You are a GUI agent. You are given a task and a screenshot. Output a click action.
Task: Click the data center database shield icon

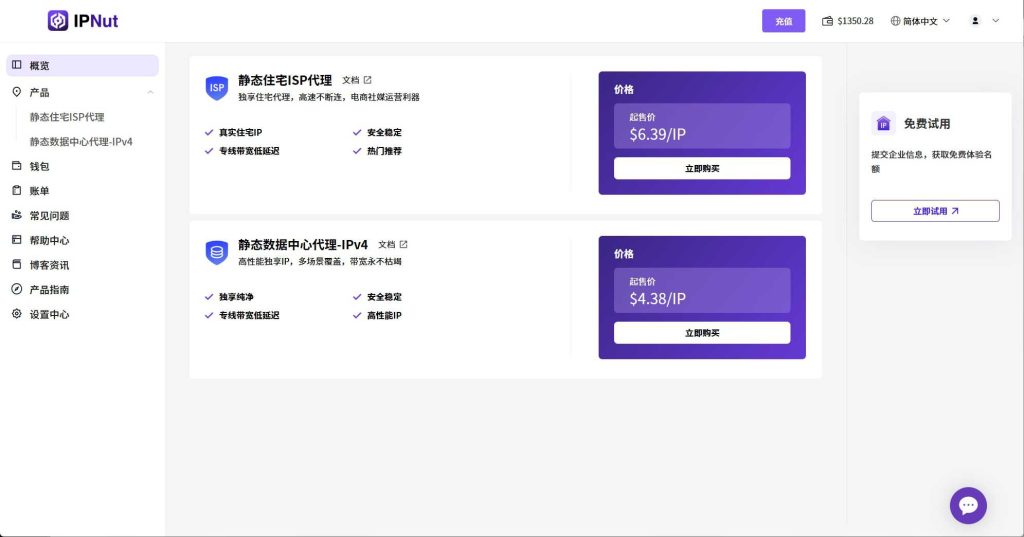[x=217, y=252]
